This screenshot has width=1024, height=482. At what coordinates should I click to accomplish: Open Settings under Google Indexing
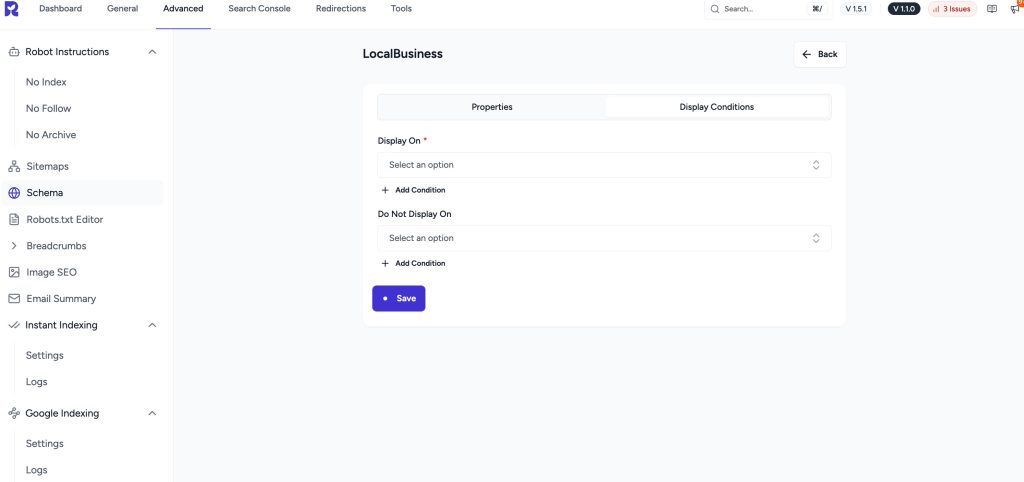click(44, 443)
